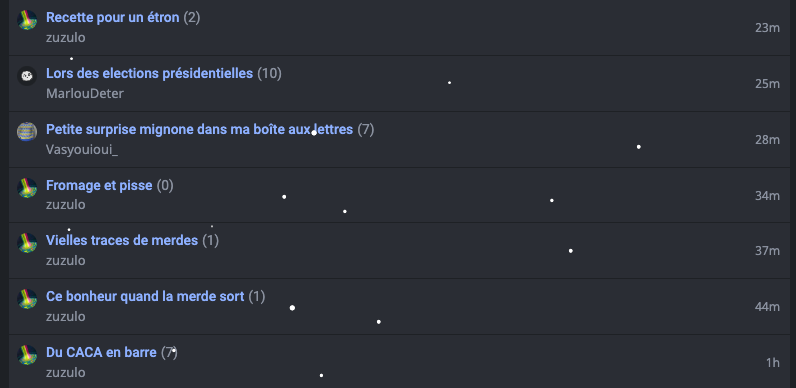Select Vasyouioui_'s striped avatar icon
The image size is (796, 388).
click(27, 132)
